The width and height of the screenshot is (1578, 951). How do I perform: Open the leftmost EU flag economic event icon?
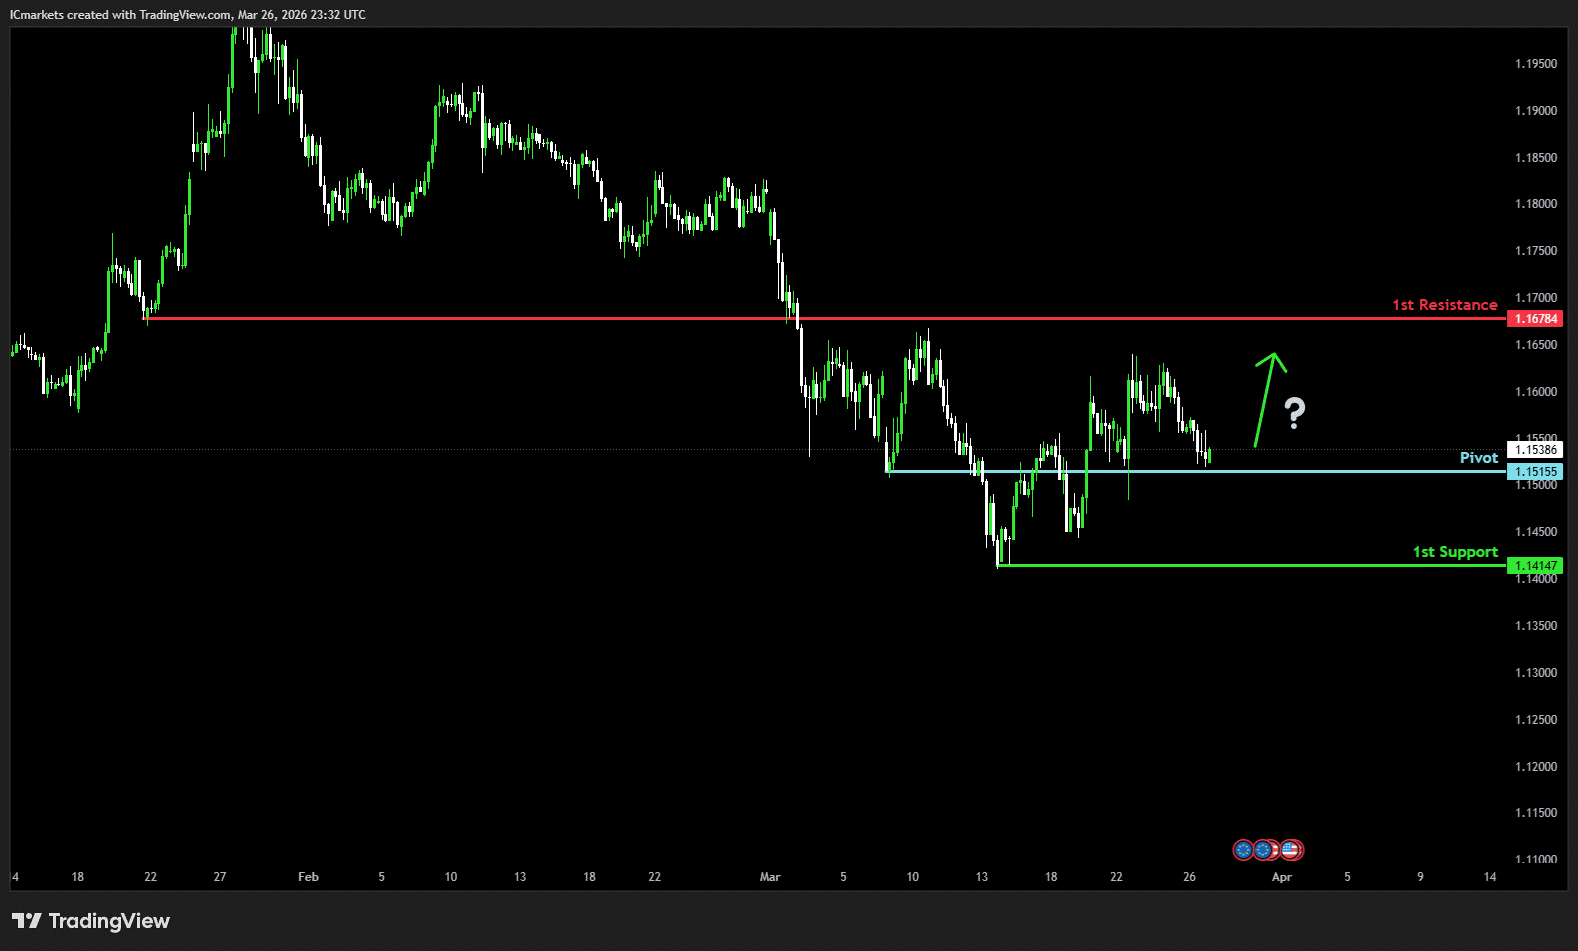1243,850
